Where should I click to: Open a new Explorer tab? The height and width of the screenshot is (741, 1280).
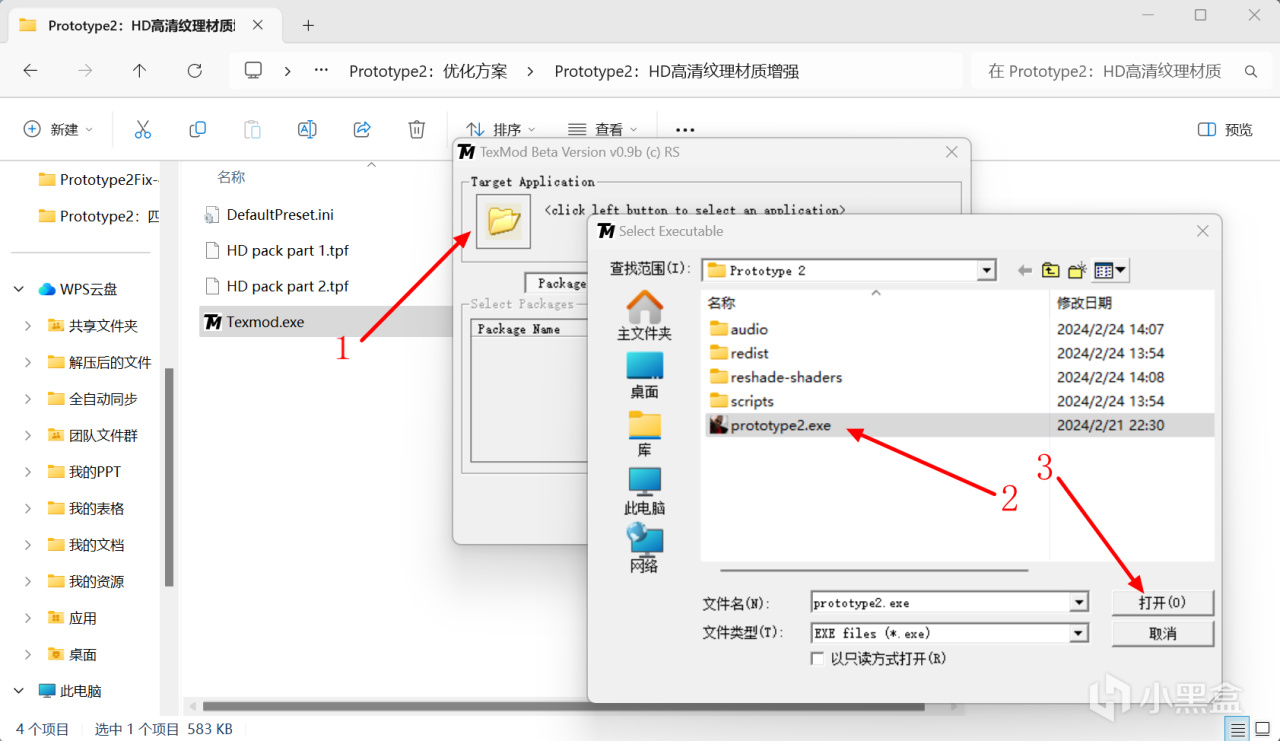pos(308,25)
